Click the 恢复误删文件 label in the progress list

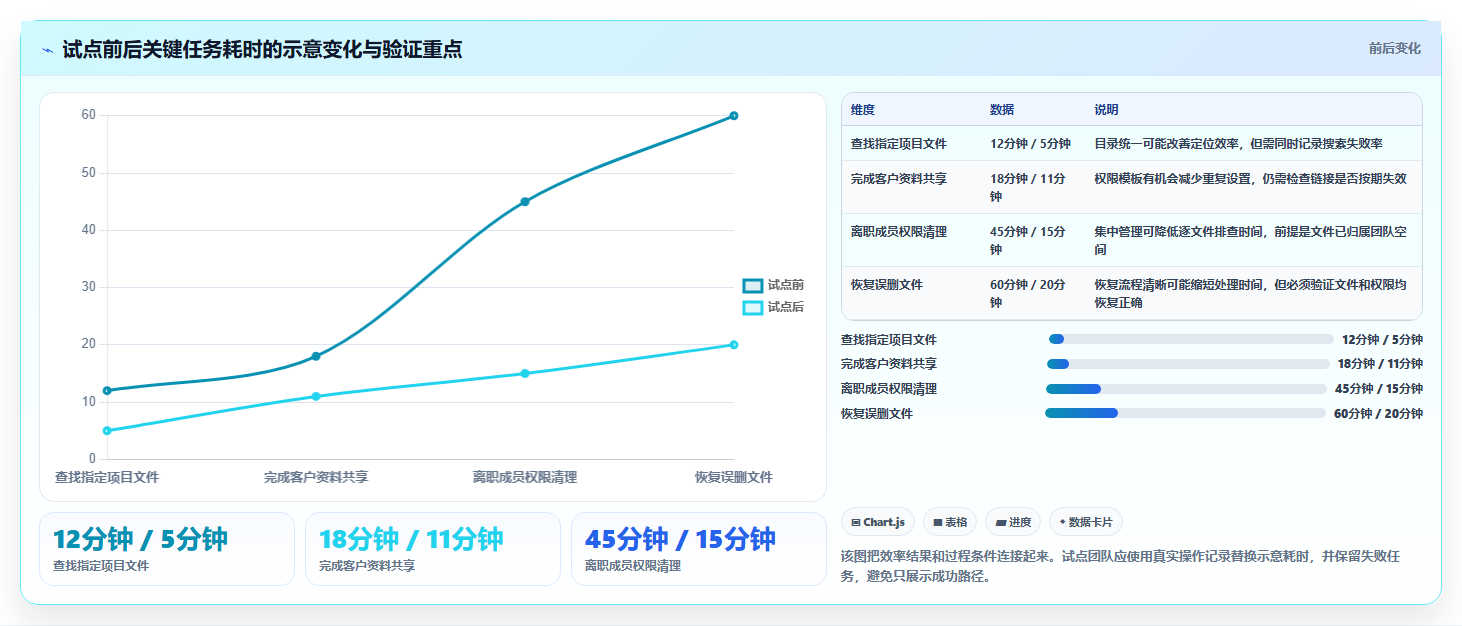[x=877, y=413]
